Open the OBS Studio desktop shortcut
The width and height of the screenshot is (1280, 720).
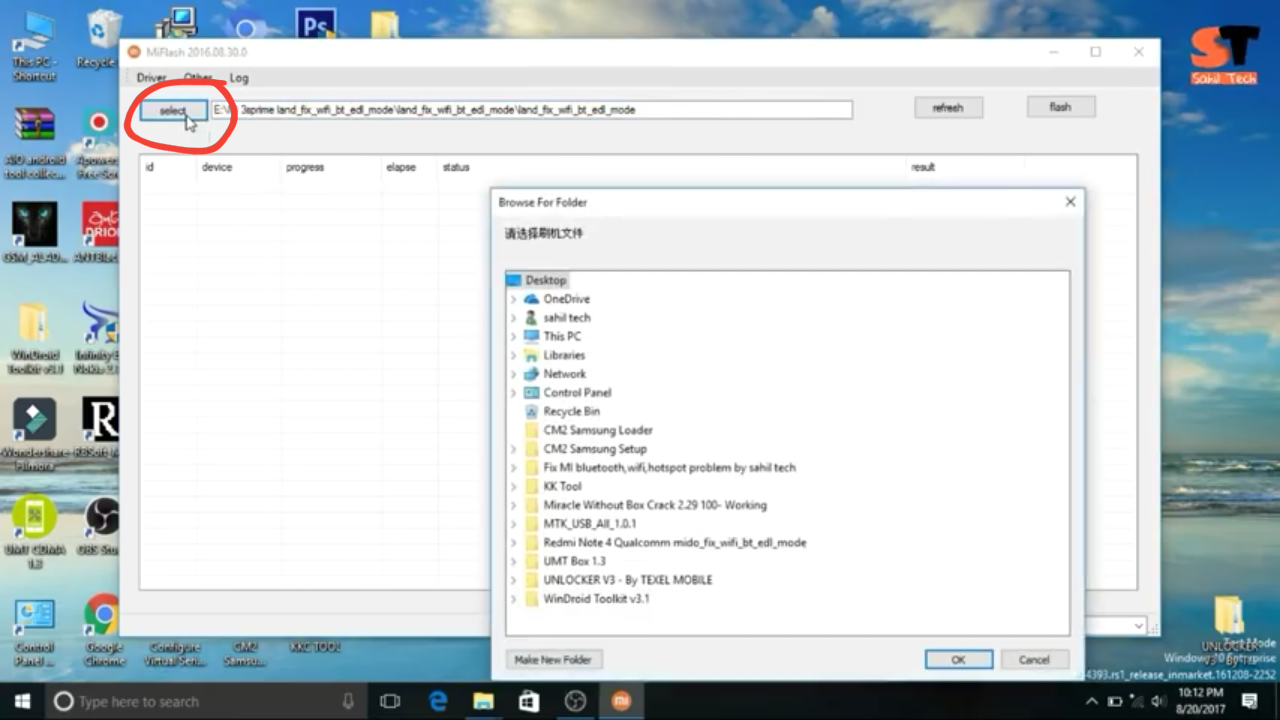tap(100, 527)
